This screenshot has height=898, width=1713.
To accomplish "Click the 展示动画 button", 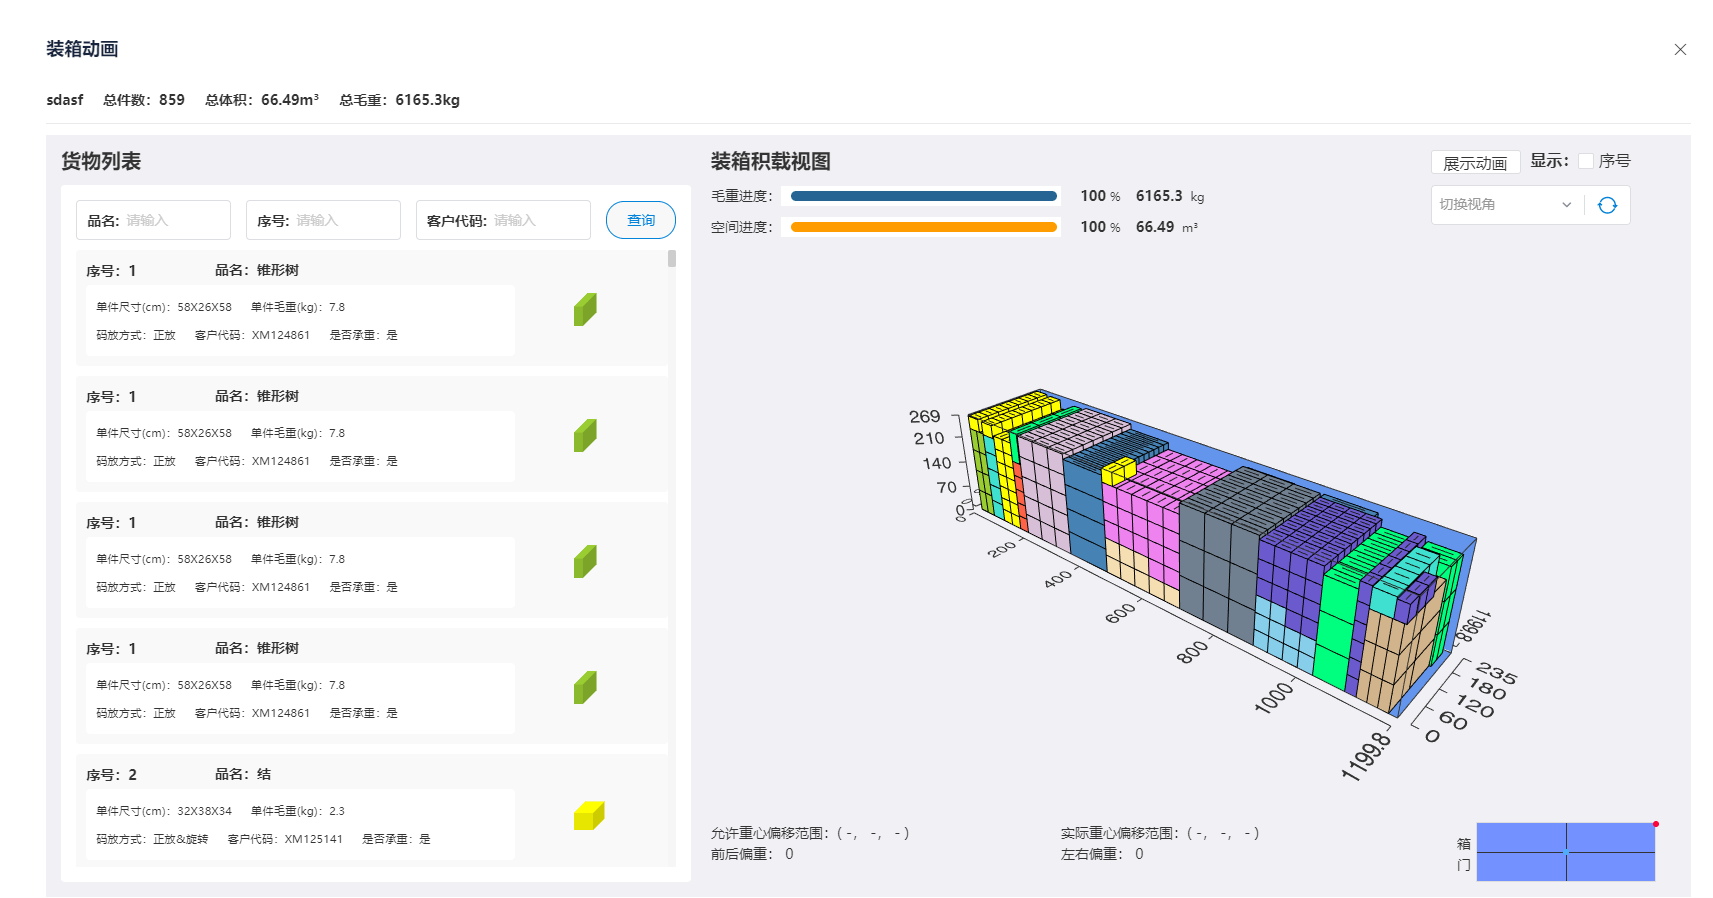I will pos(1475,162).
